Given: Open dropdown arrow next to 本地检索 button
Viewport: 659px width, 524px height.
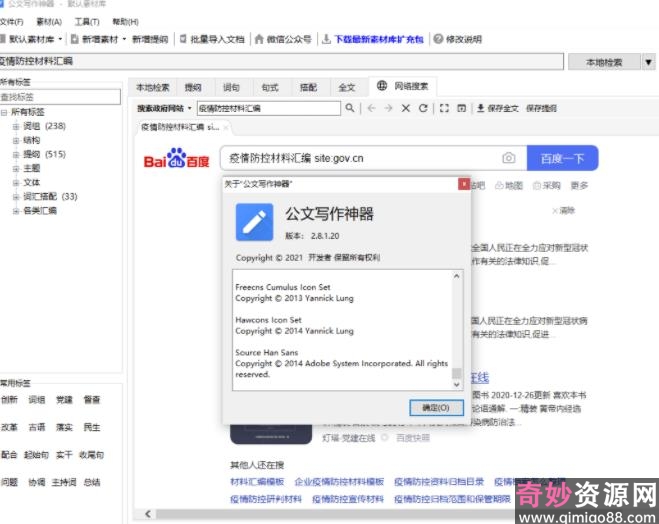Looking at the screenshot, I should pyautogui.click(x=648, y=62).
